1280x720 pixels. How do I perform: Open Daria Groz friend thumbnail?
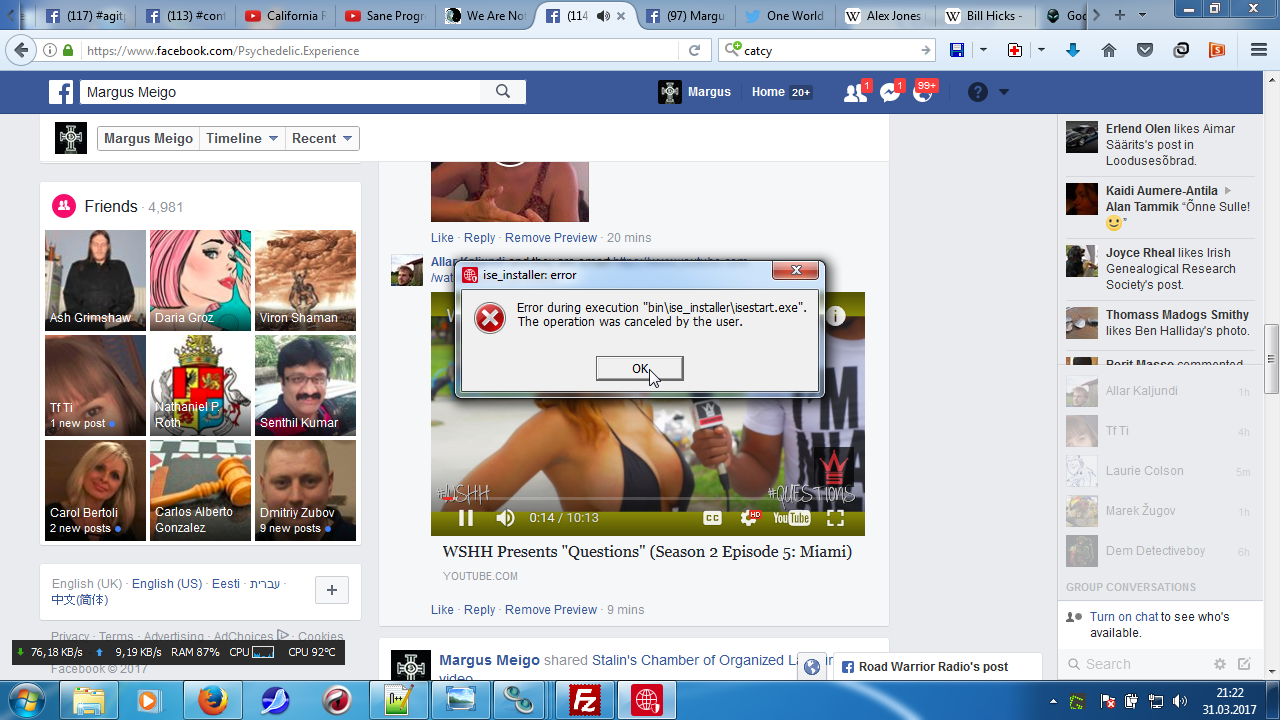click(x=200, y=280)
